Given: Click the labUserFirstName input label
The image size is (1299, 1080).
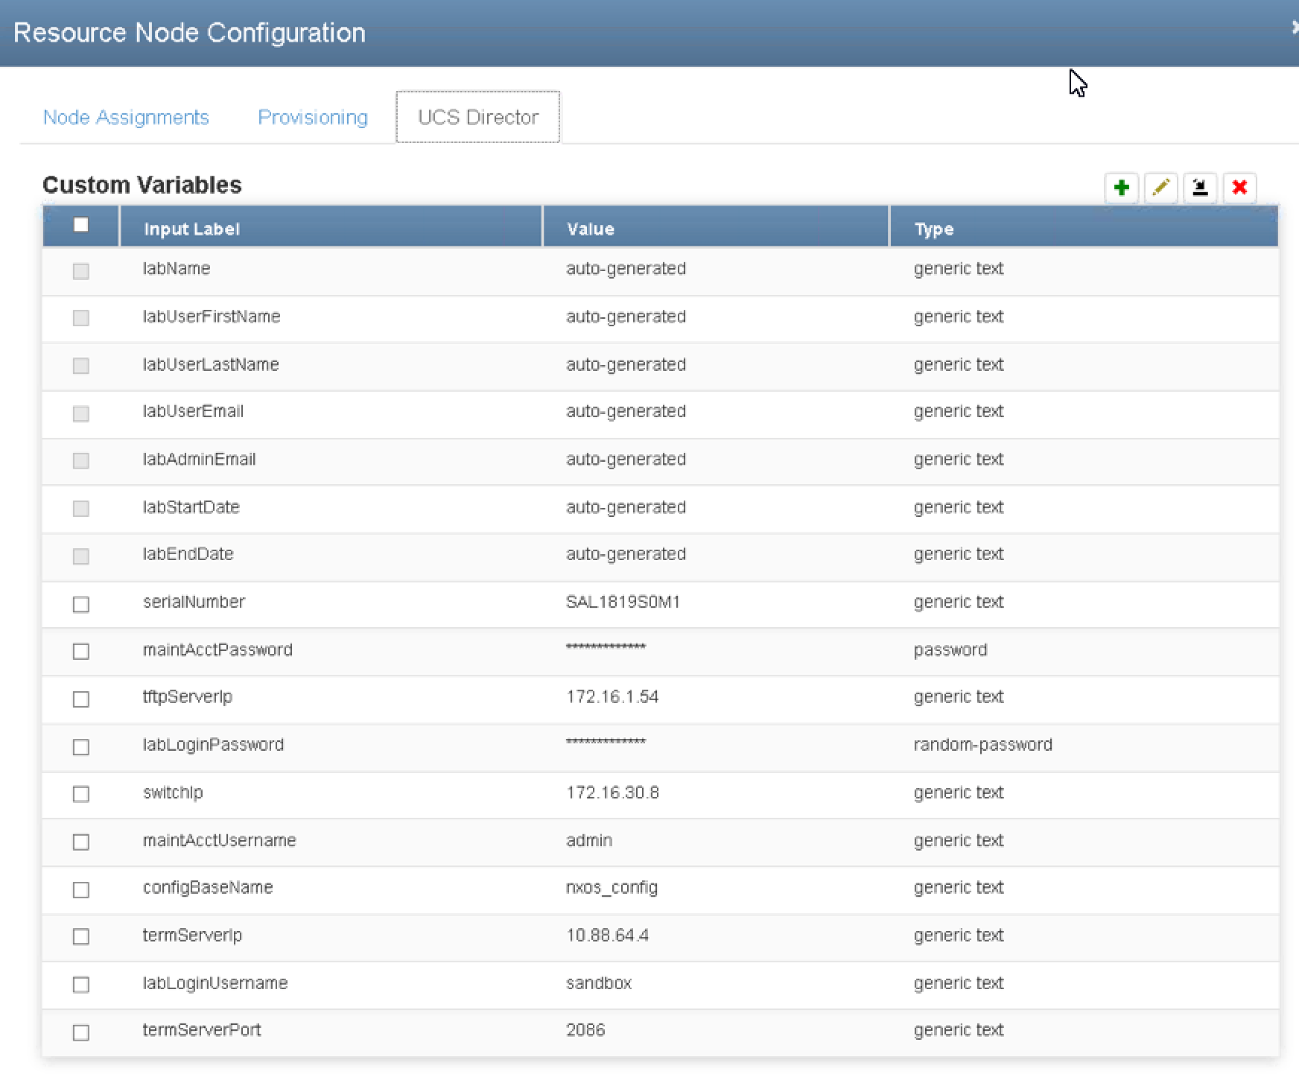Looking at the screenshot, I should [x=211, y=316].
